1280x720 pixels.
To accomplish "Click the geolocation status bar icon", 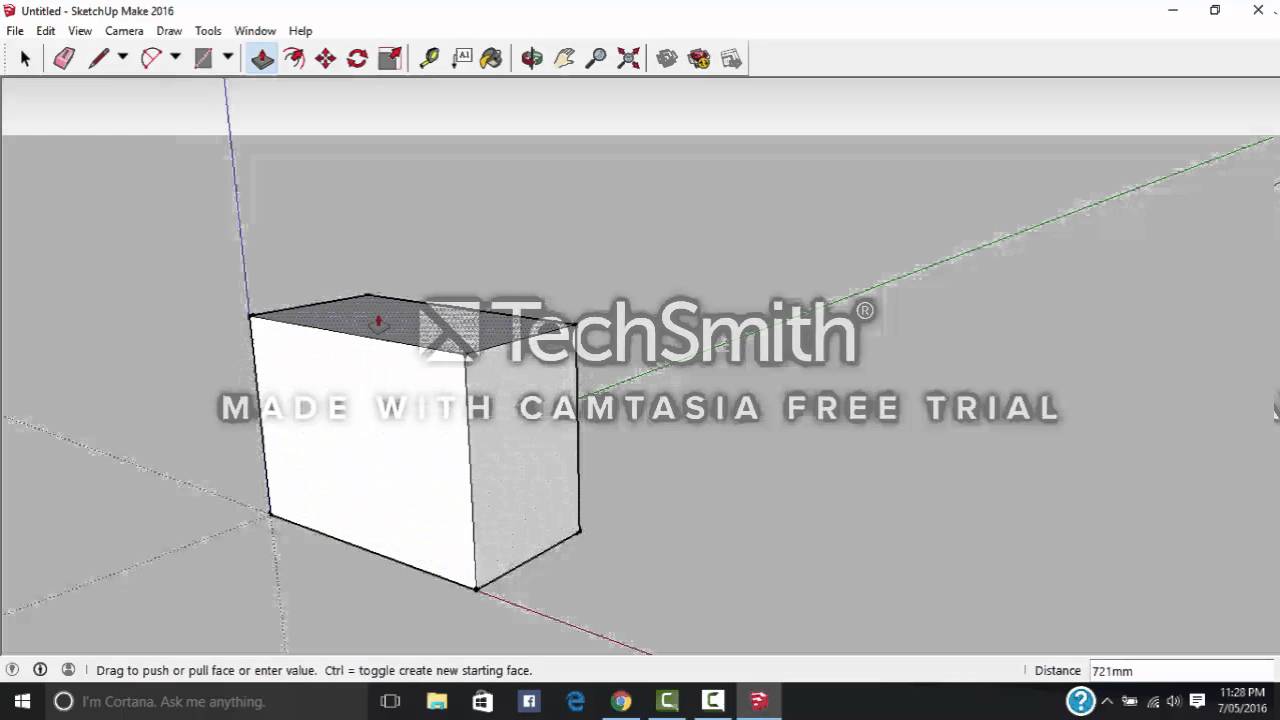I will click(x=12, y=670).
